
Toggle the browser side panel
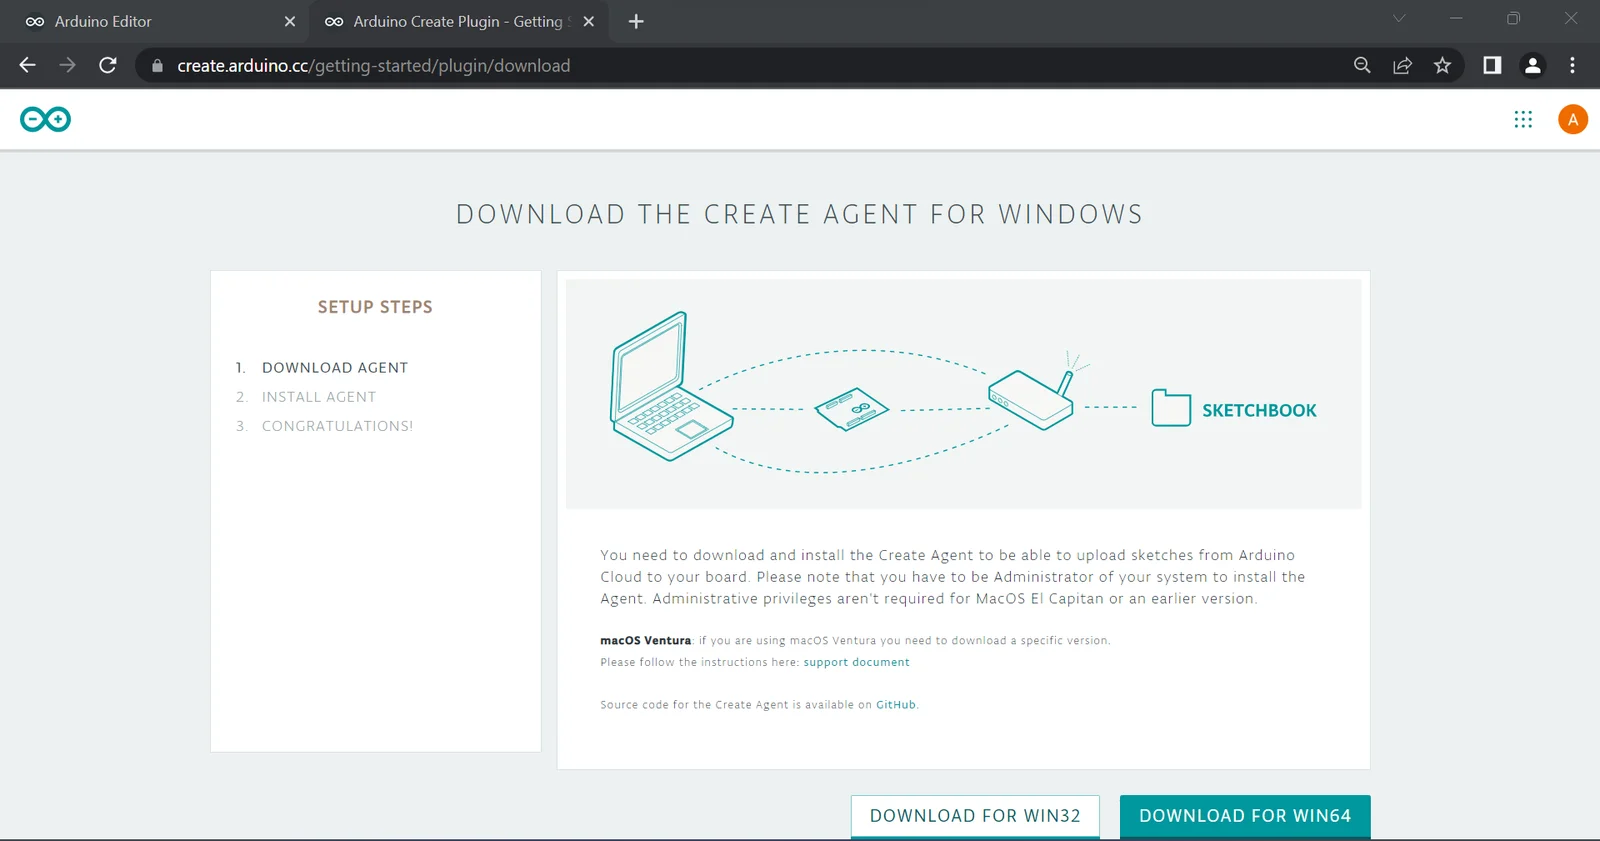pyautogui.click(x=1492, y=66)
